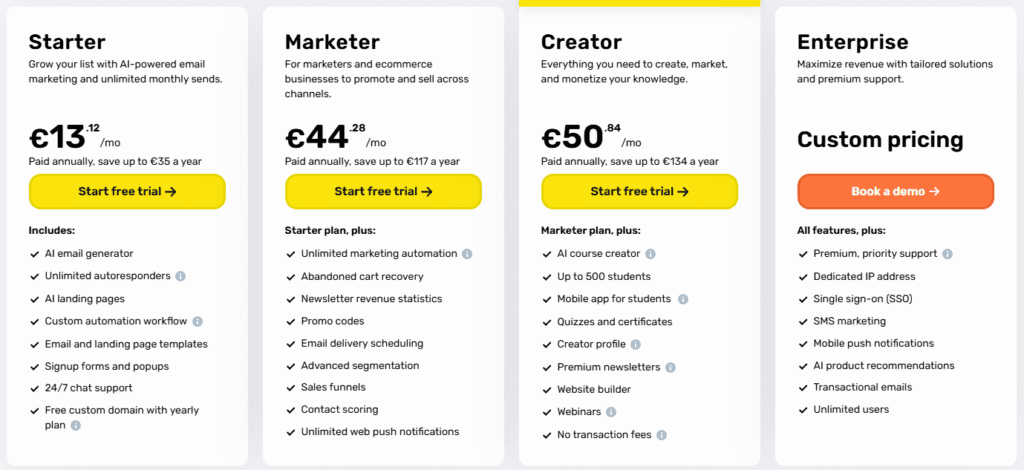Click the Creator plan title
This screenshot has width=1024, height=470.
point(581,42)
